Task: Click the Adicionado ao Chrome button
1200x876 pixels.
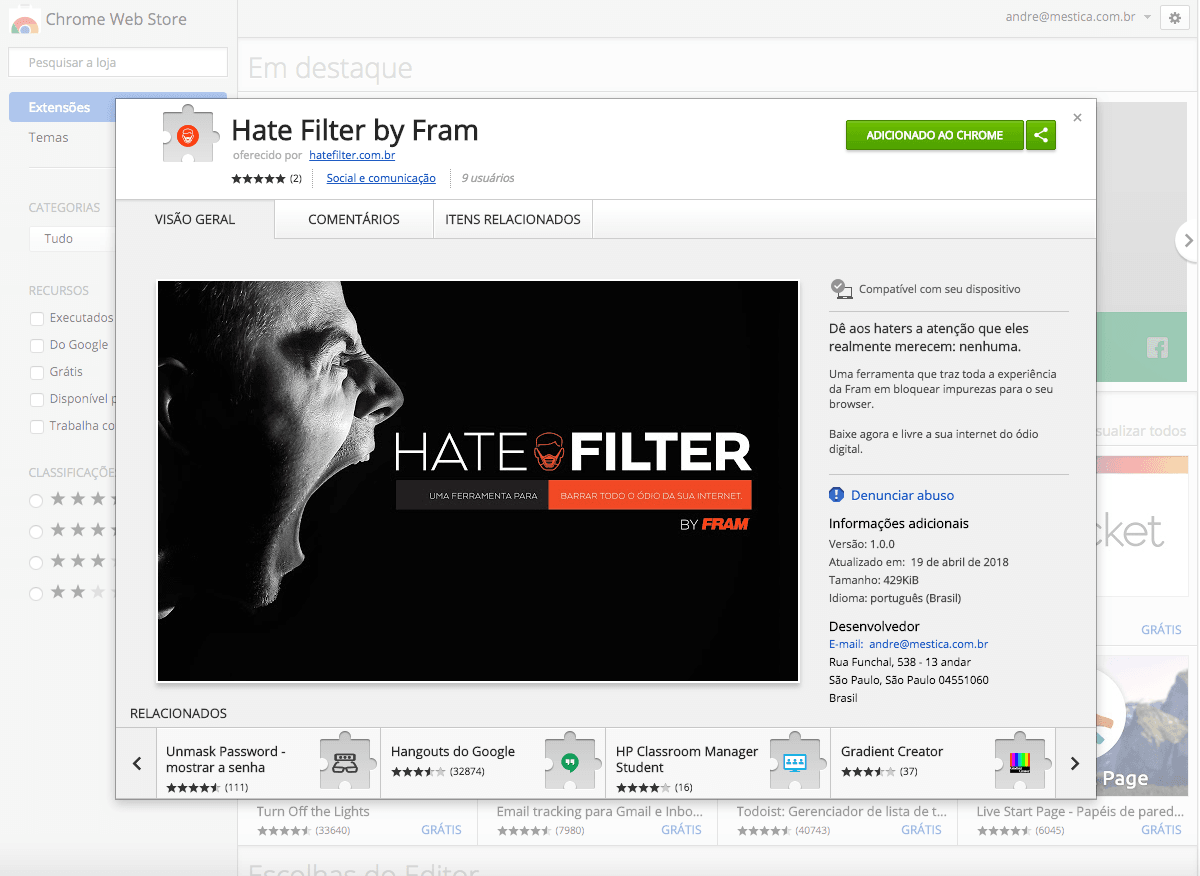Action: pos(934,135)
